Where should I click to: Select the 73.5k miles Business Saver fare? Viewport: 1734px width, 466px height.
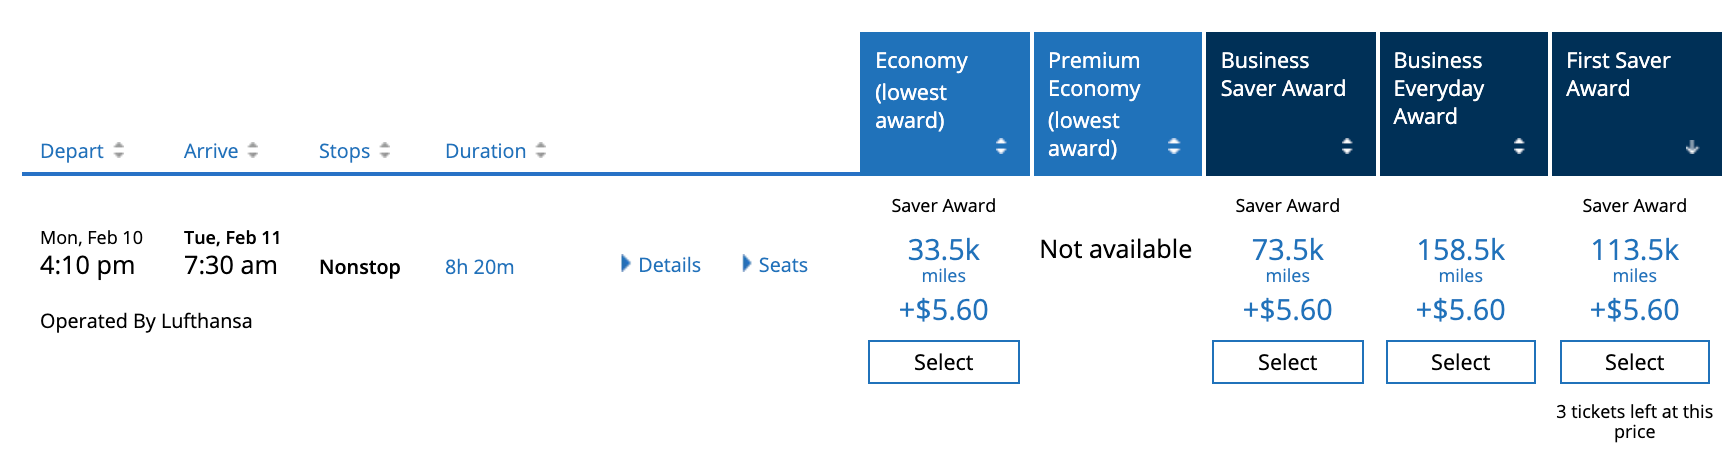[1287, 362]
